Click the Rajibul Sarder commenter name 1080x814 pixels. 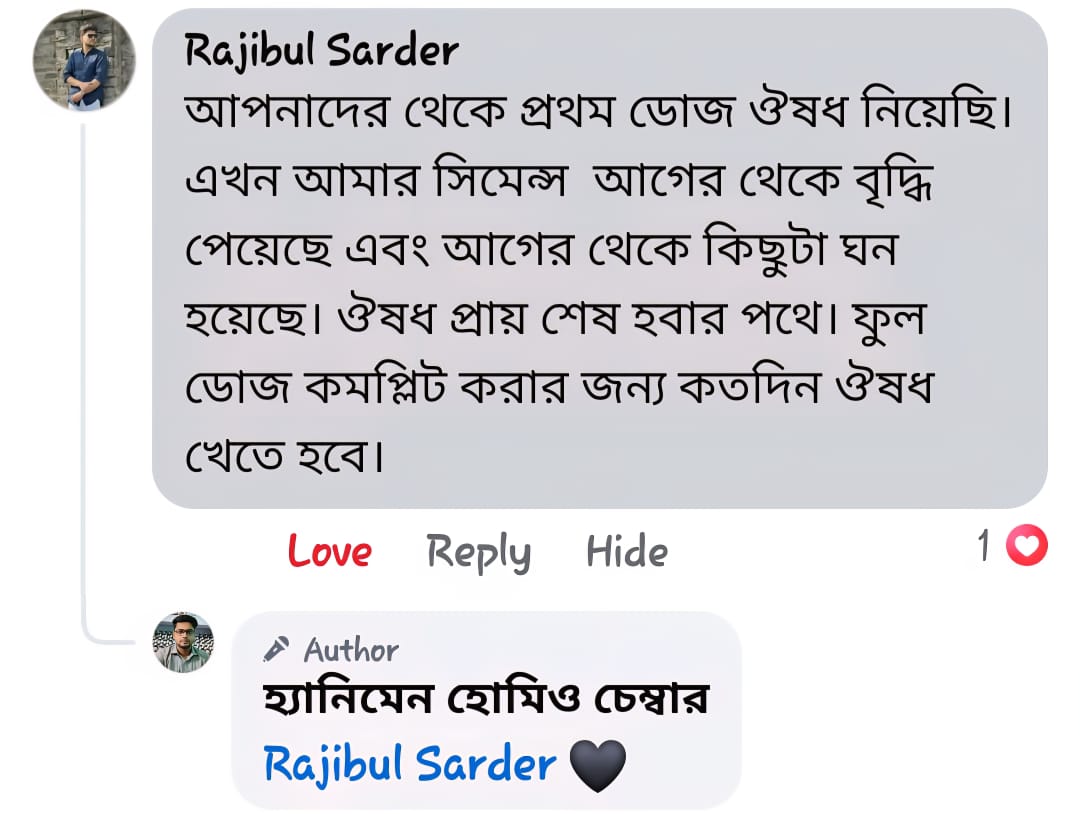click(321, 51)
